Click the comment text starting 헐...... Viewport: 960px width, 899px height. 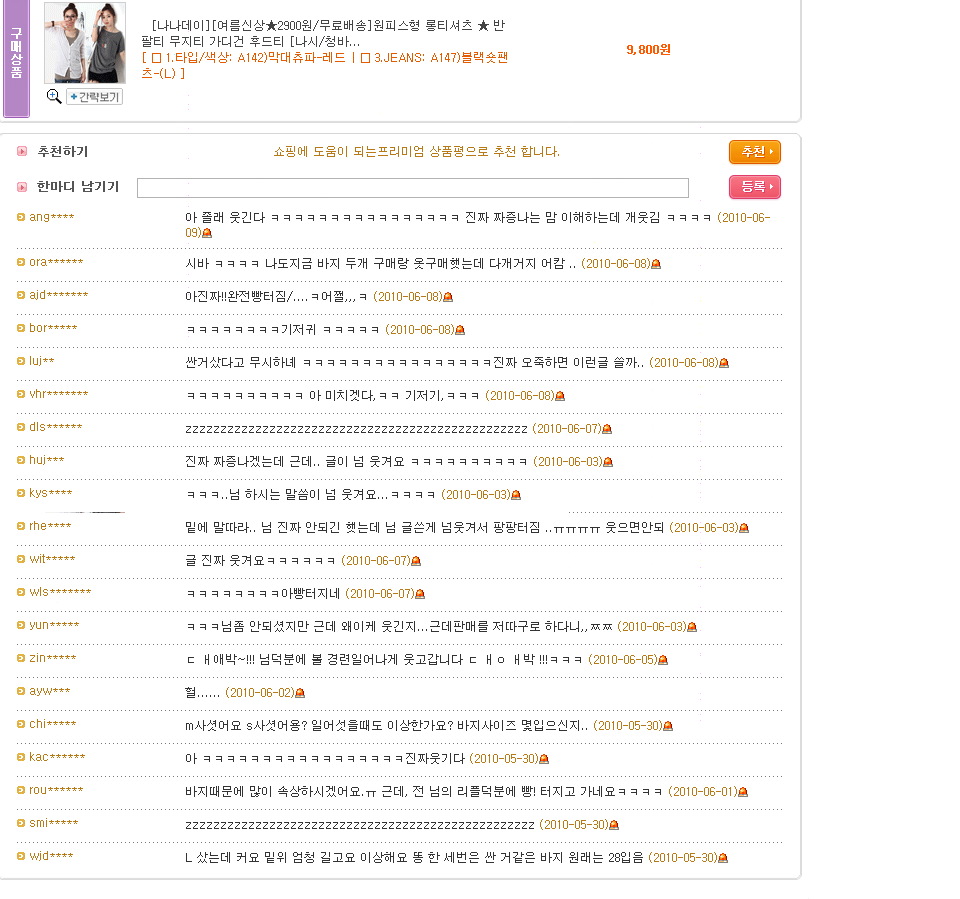coord(202,693)
